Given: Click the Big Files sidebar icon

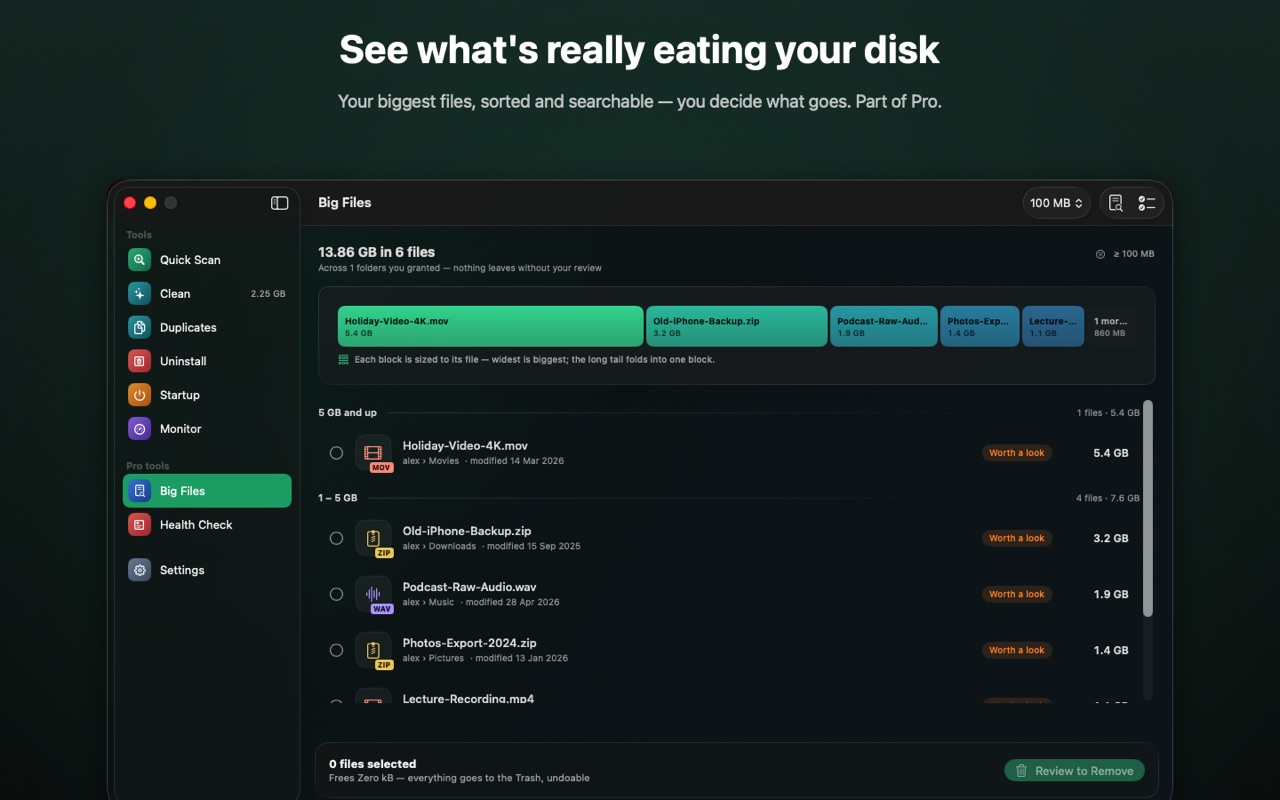Looking at the screenshot, I should pyautogui.click(x=140, y=491).
